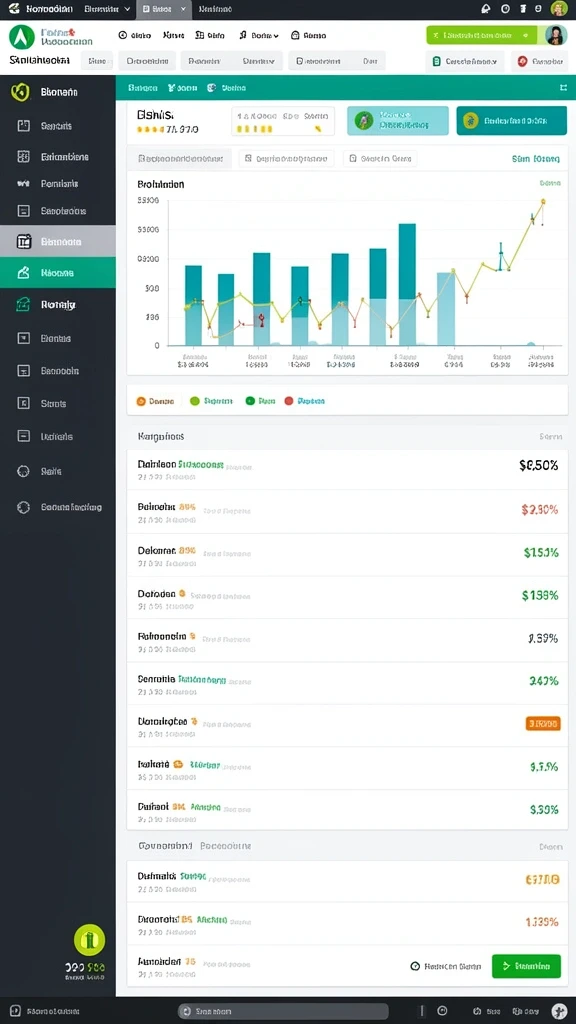576x1024 pixels.
Task: Click the dark-teal card button
Action: point(511,120)
